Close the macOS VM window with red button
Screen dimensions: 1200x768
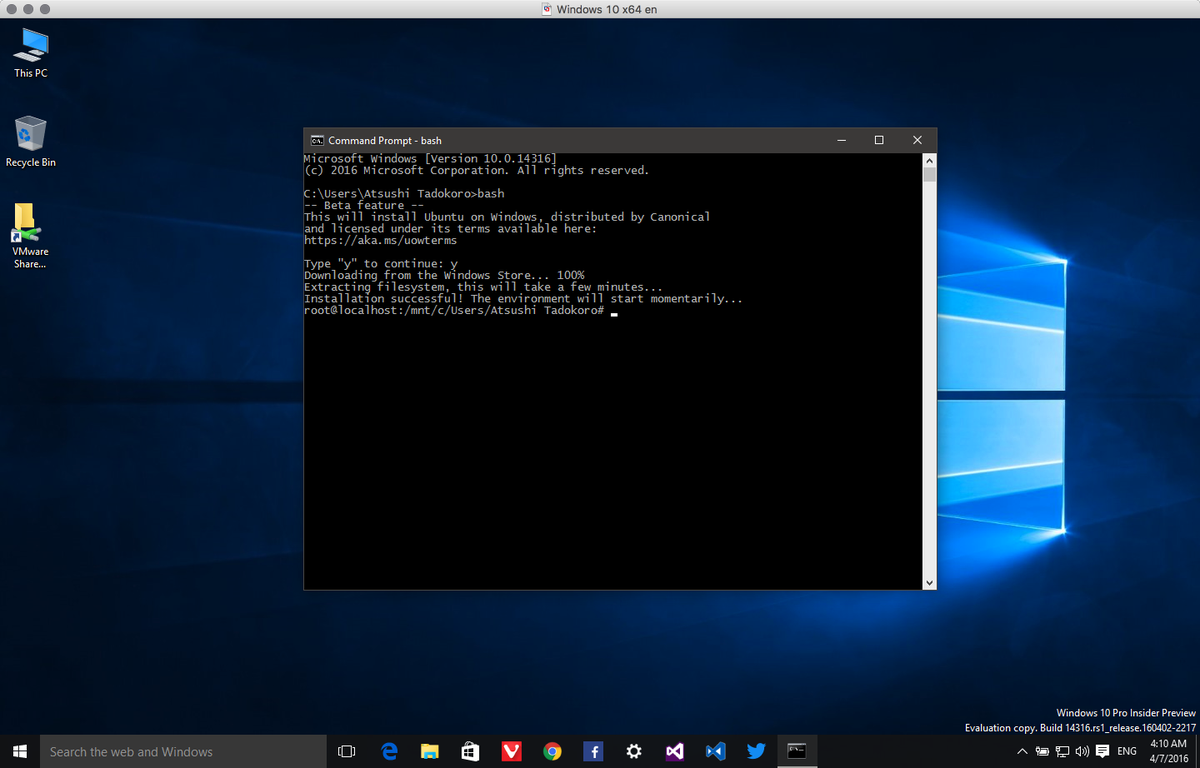pyautogui.click(x=10, y=9)
